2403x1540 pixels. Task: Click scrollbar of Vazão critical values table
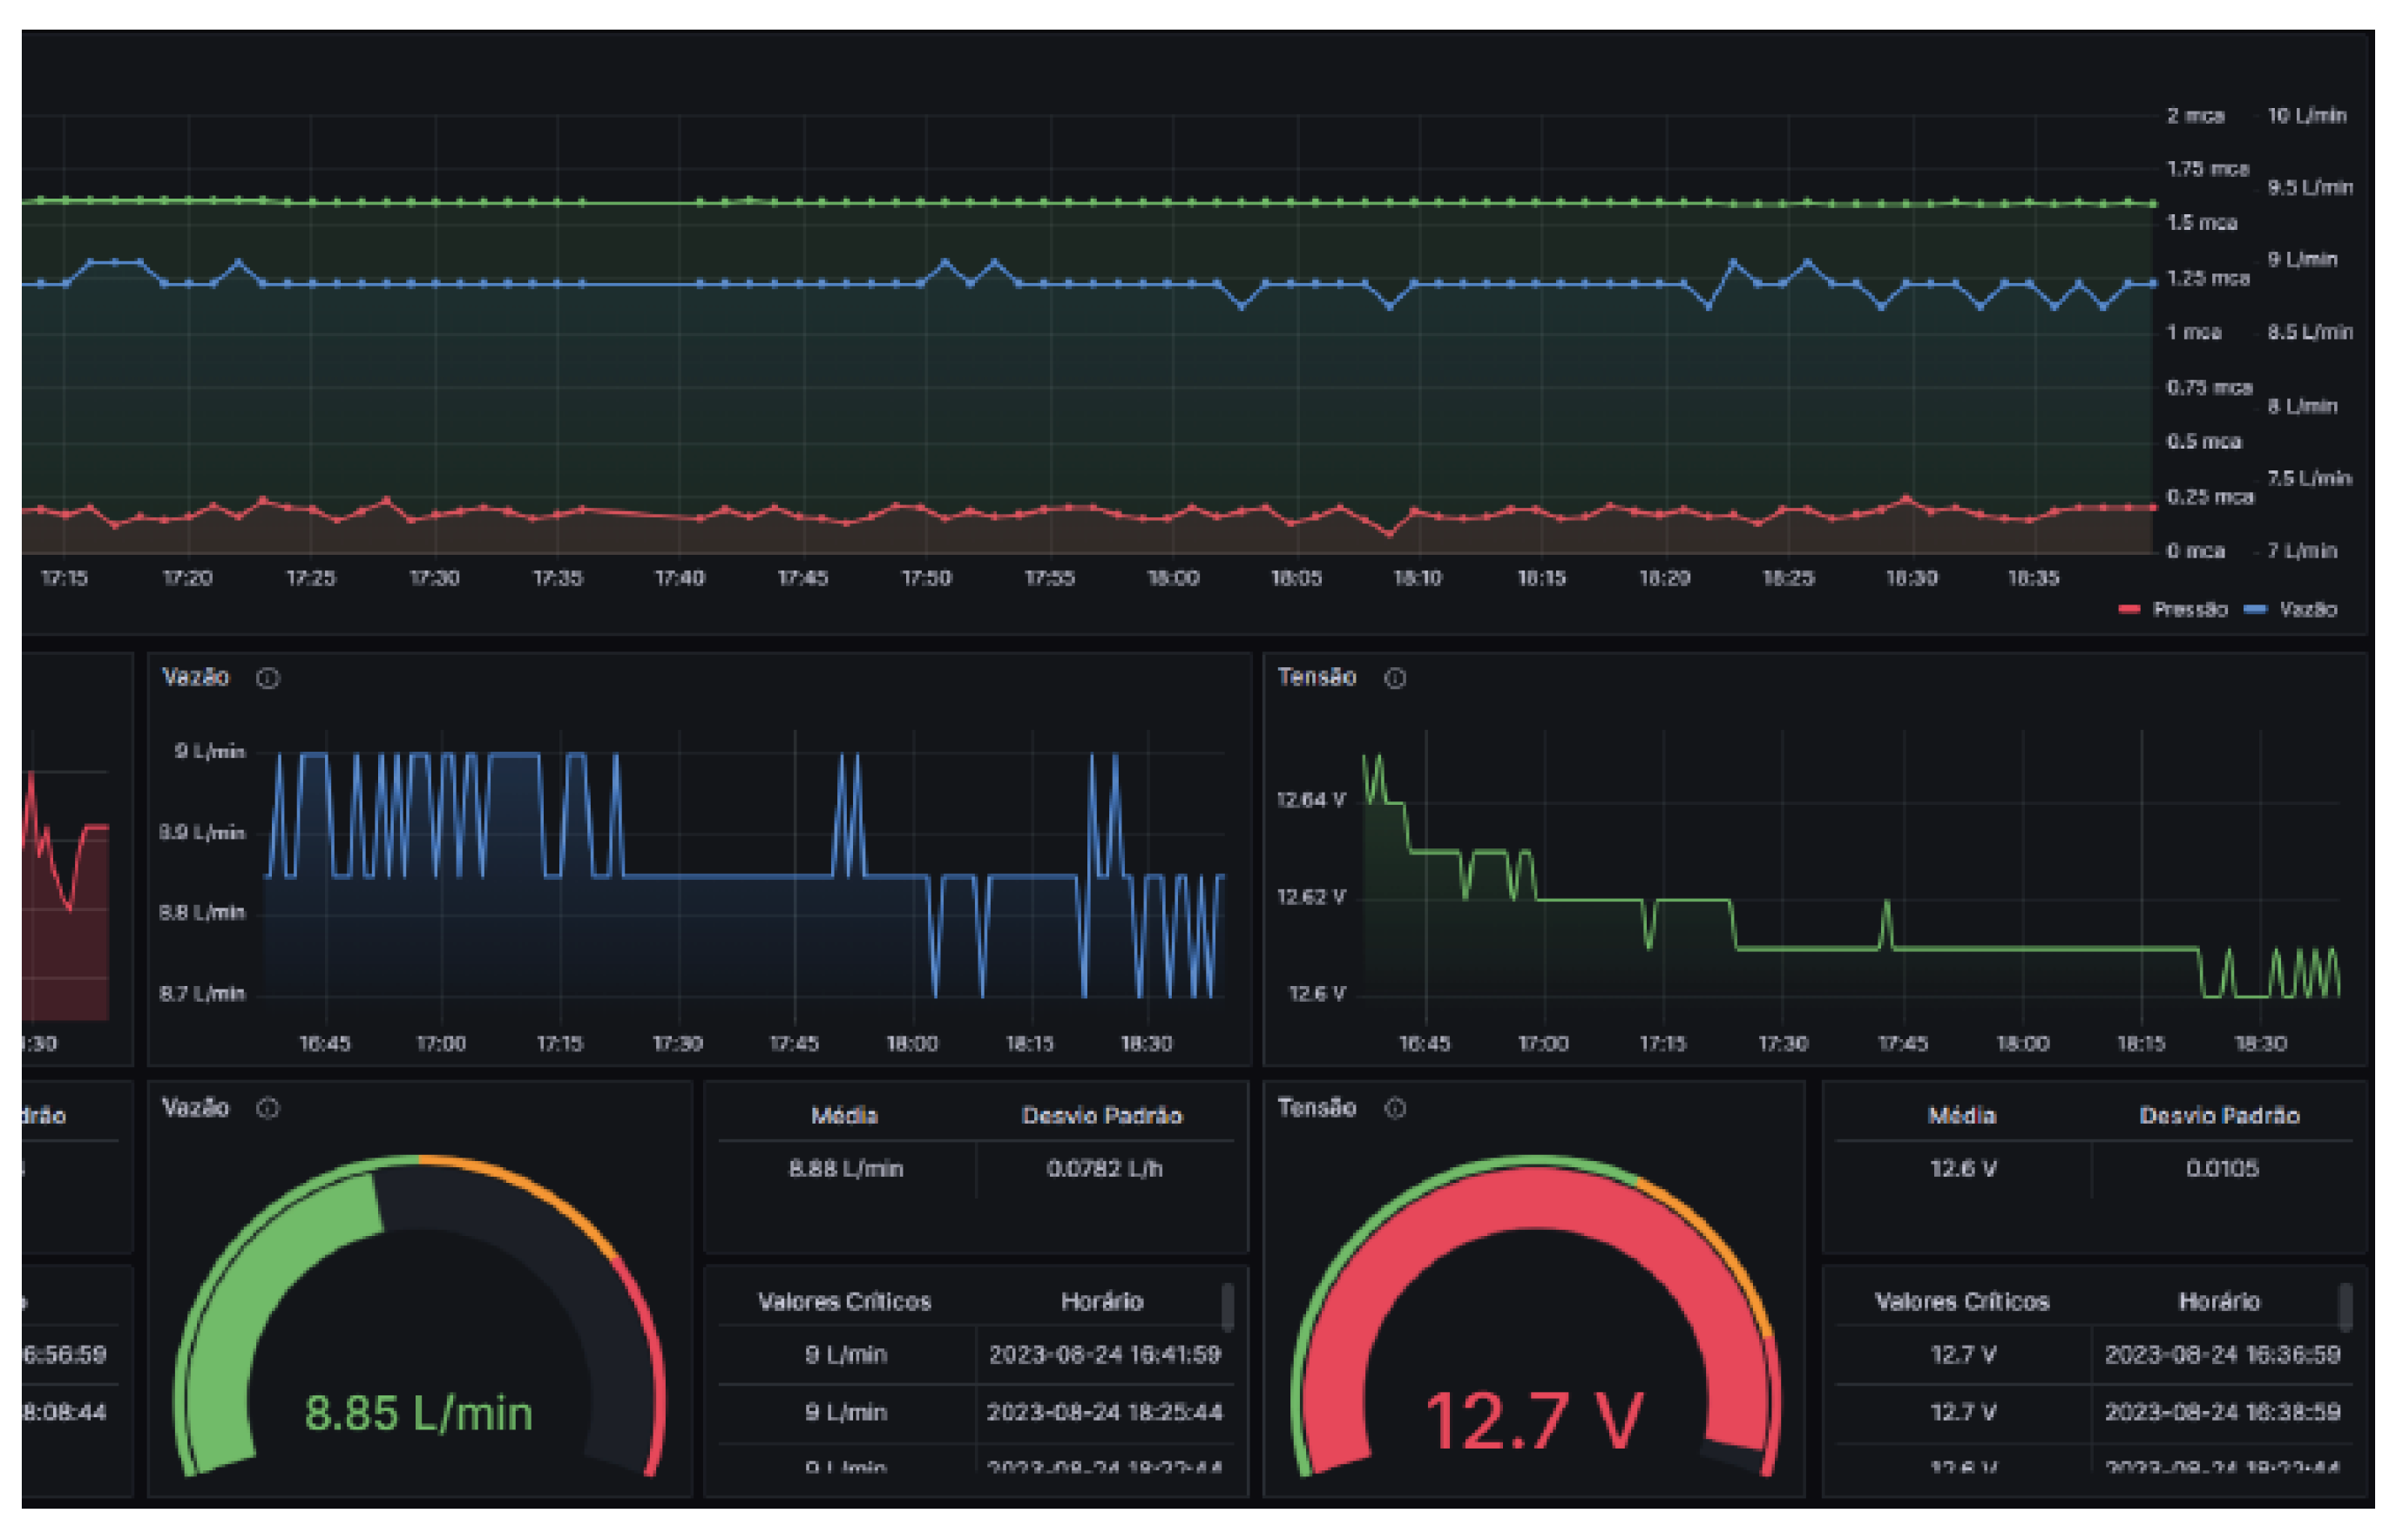pyautogui.click(x=1227, y=1307)
